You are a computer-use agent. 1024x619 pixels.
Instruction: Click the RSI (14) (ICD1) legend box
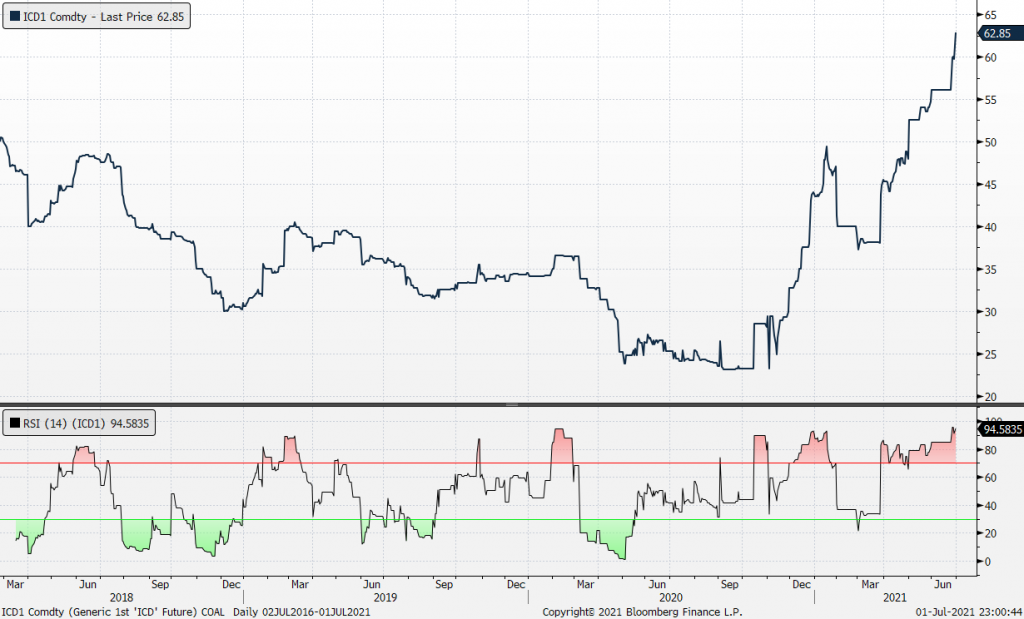(x=79, y=423)
